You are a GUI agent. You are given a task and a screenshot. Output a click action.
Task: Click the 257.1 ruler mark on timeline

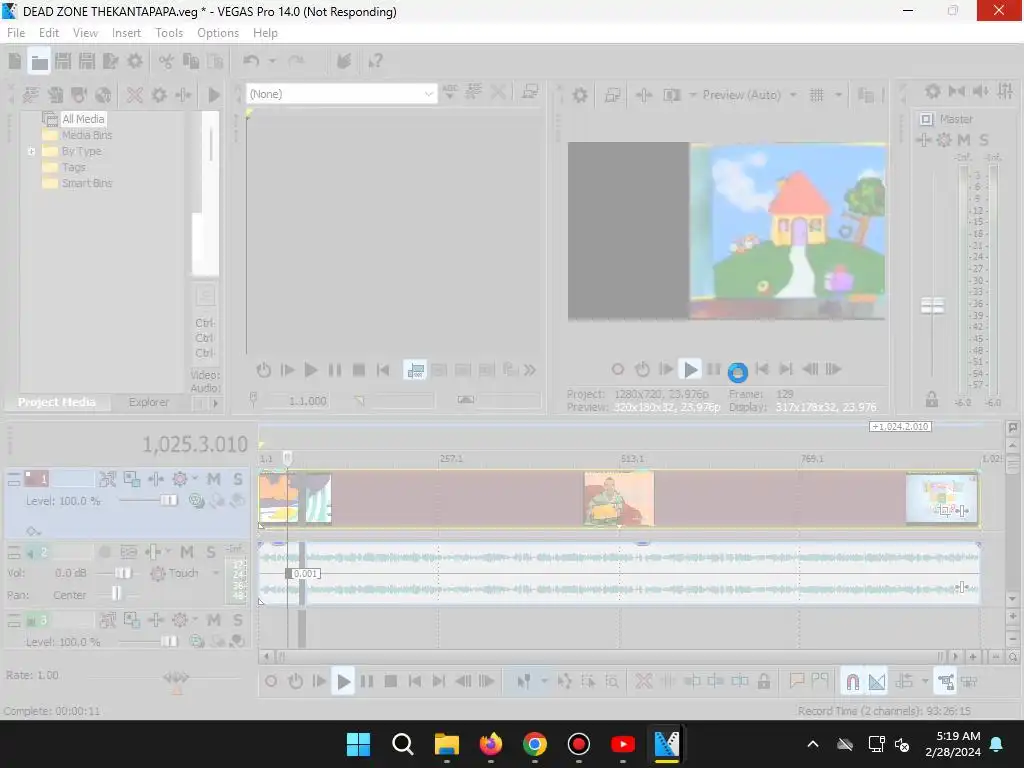tap(451, 458)
